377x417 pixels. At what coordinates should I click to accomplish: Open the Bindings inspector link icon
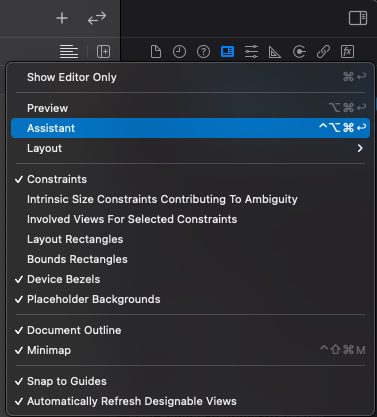[x=323, y=52]
